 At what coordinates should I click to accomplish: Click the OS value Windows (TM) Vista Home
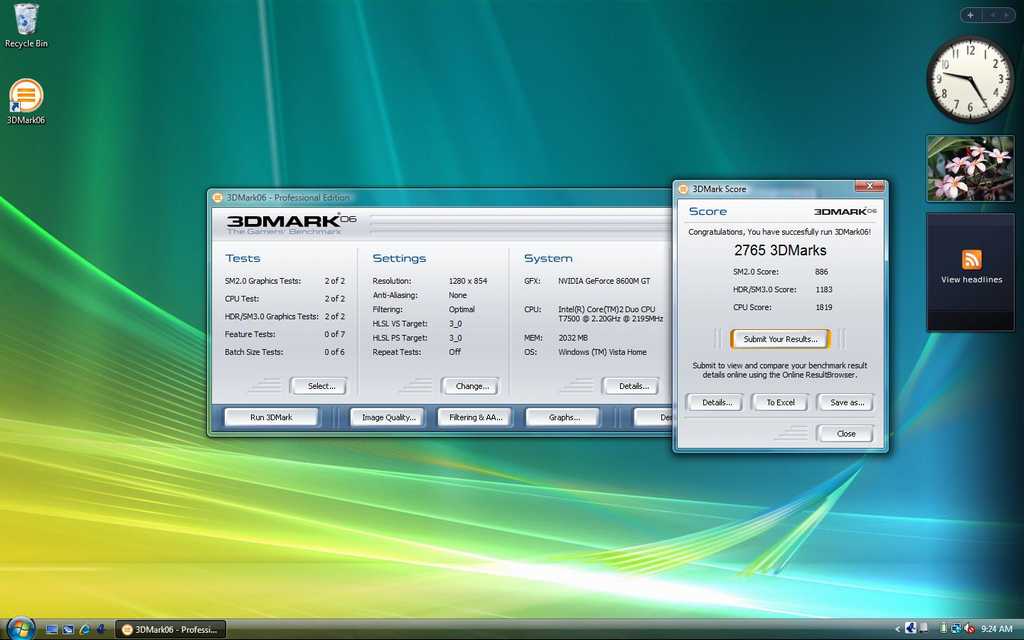[x=602, y=352]
